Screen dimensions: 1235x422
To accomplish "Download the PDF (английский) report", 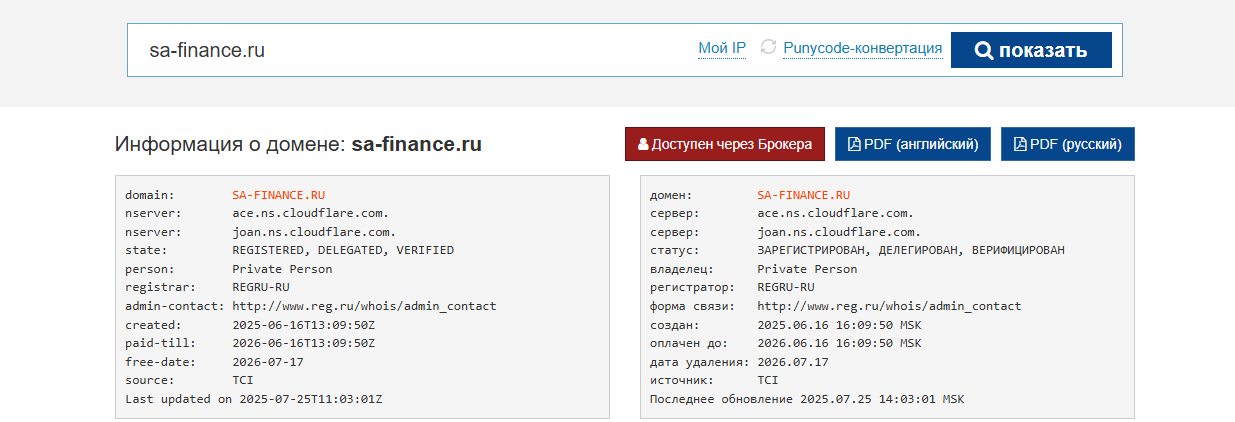I will point(913,144).
